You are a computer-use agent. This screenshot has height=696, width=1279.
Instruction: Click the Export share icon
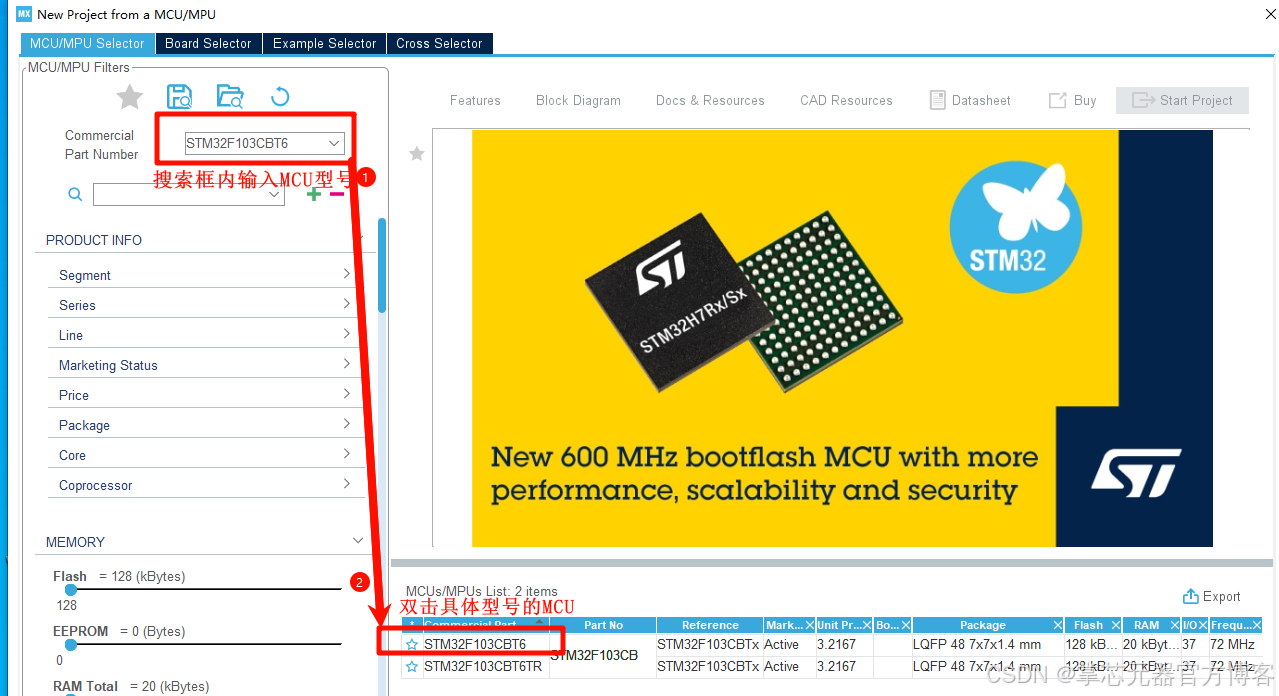coord(1190,596)
